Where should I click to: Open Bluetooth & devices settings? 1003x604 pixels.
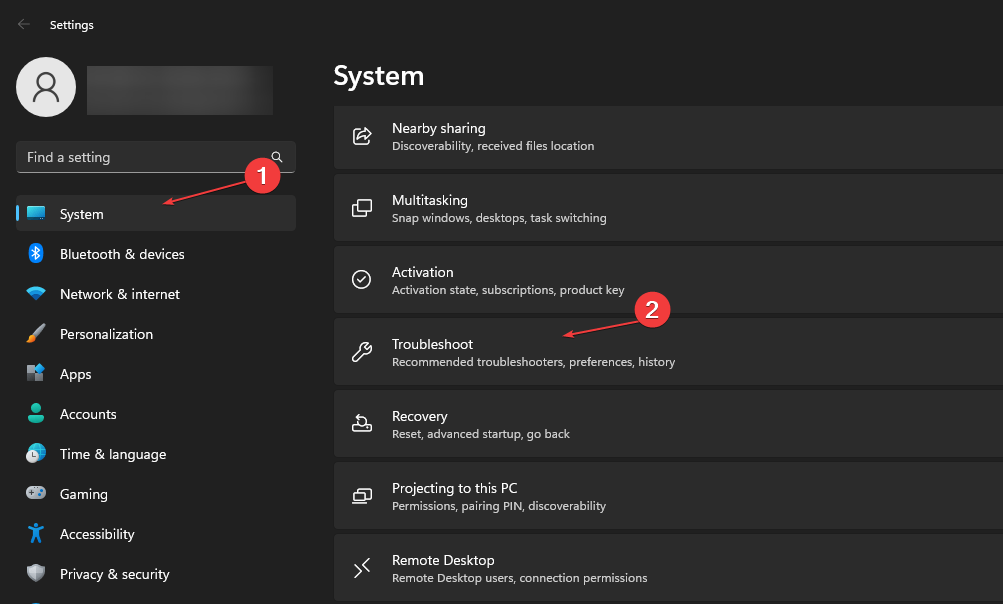click(x=122, y=254)
